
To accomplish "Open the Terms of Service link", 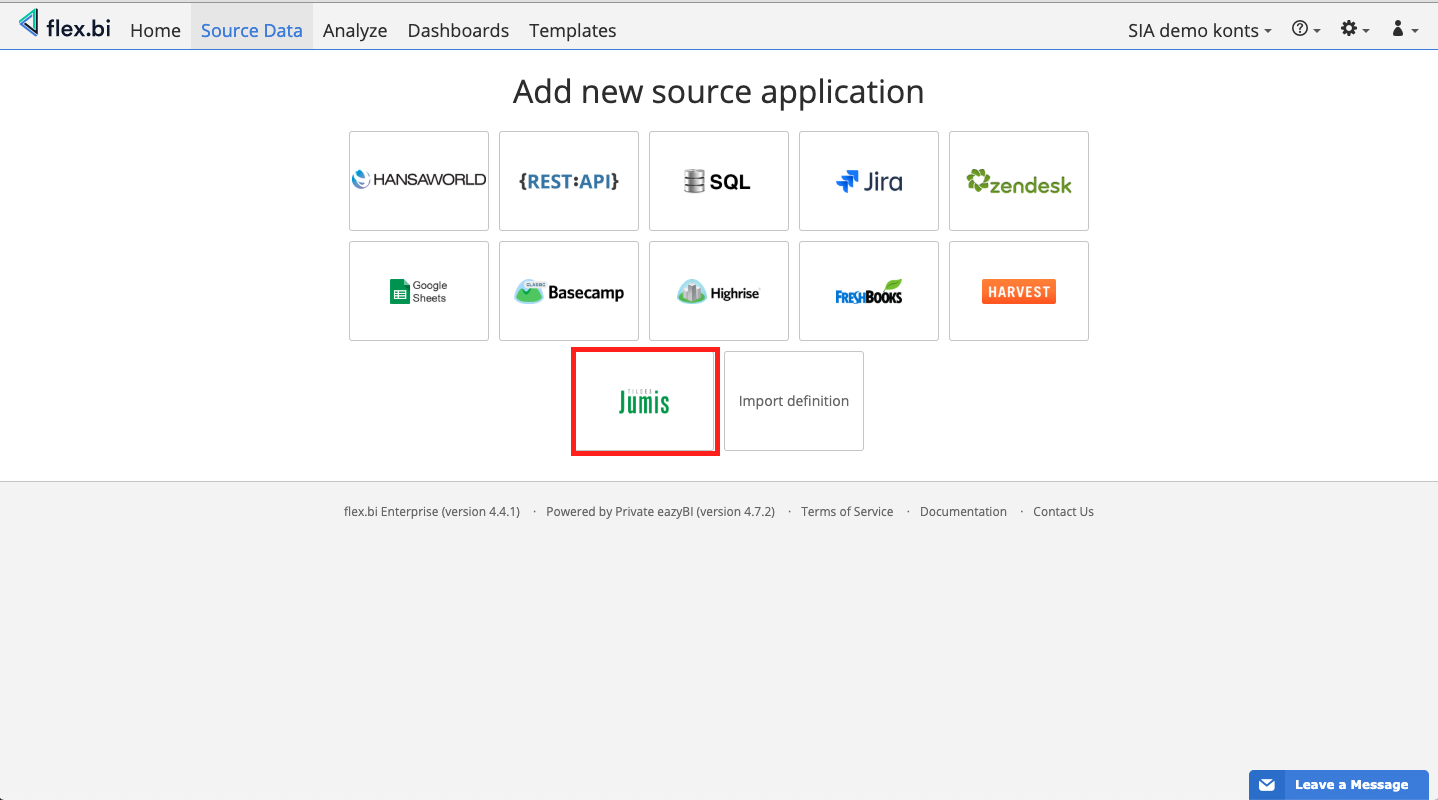I will (x=847, y=511).
